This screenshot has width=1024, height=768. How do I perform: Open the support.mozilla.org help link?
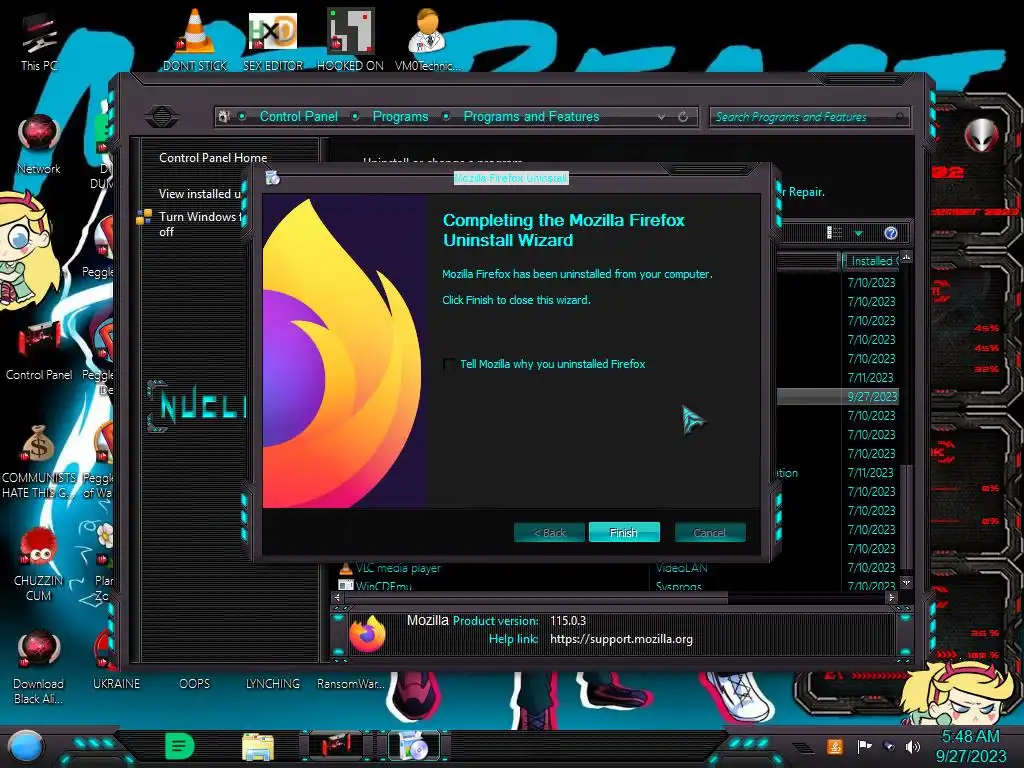pyautogui.click(x=621, y=639)
